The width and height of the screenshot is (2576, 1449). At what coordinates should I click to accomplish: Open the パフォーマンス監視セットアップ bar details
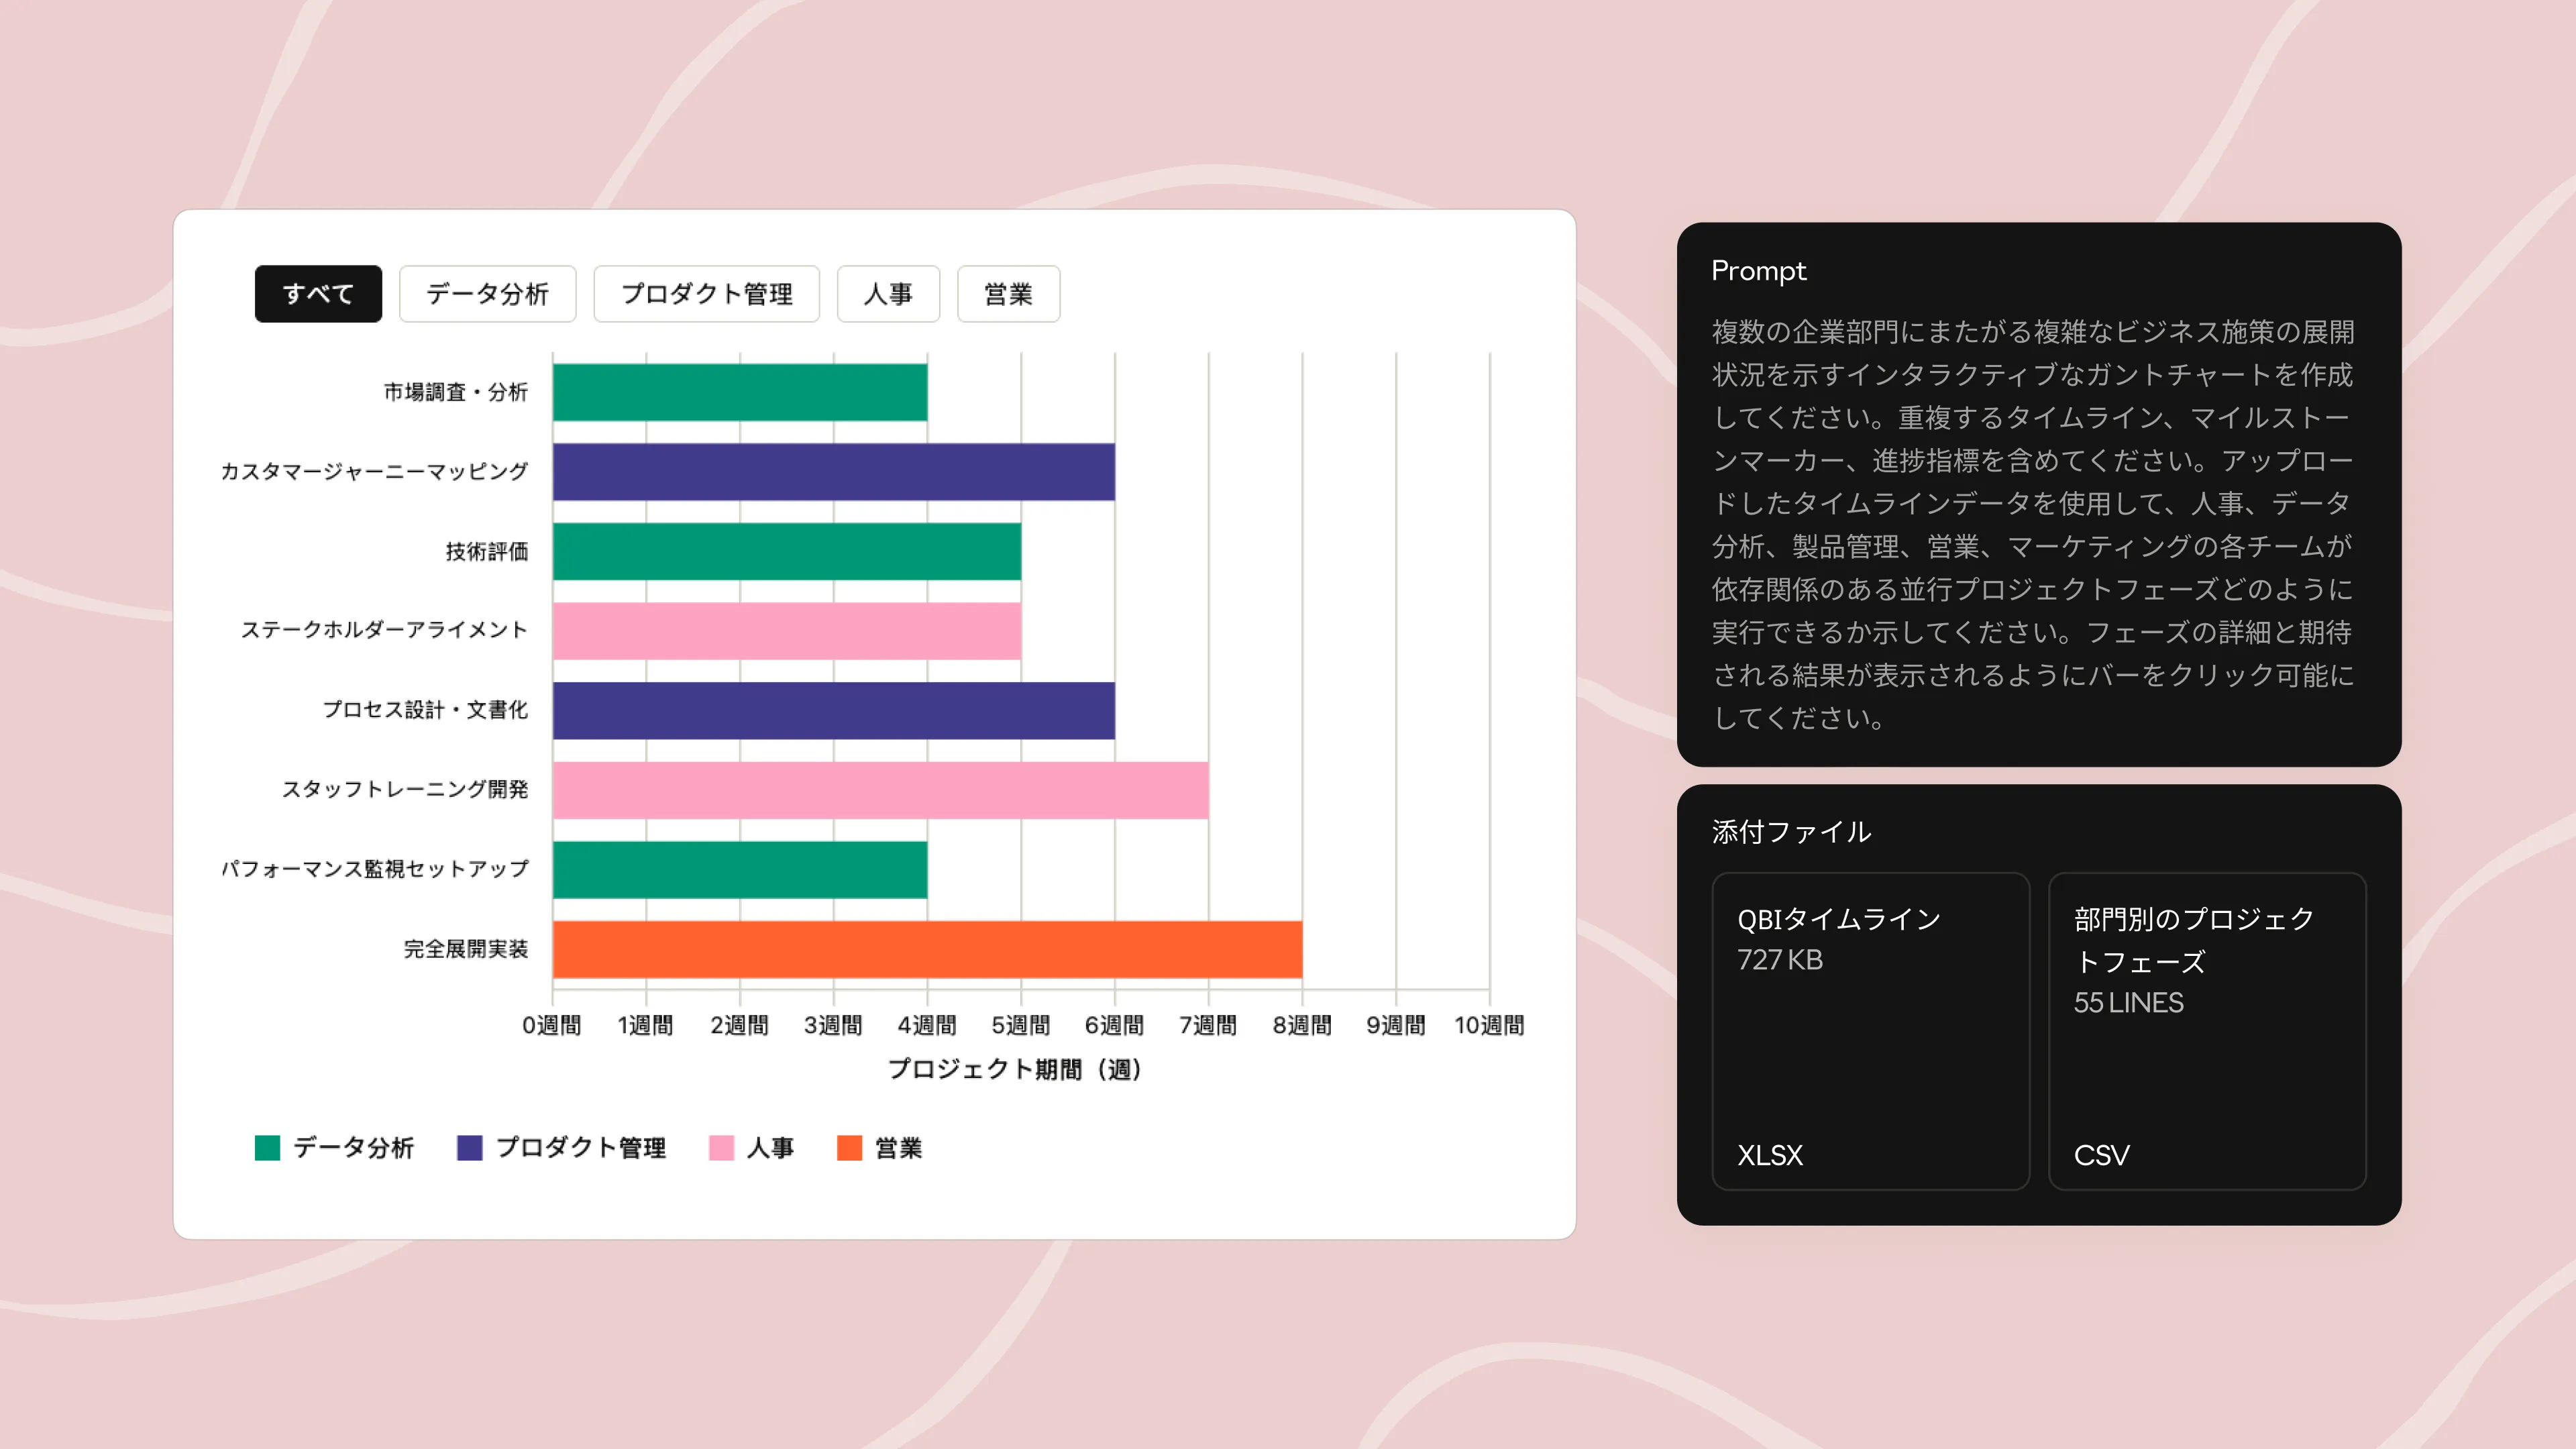click(739, 870)
